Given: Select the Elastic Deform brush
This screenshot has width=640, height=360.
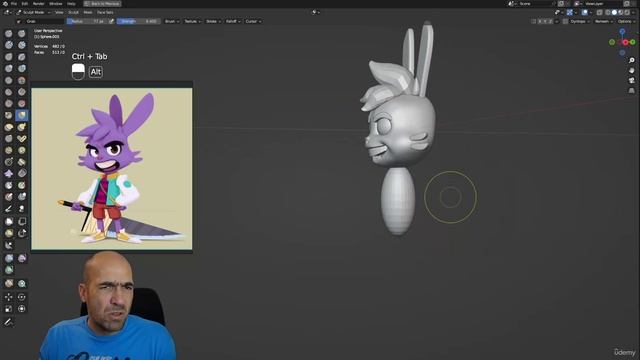Looking at the screenshot, I should (9, 127).
